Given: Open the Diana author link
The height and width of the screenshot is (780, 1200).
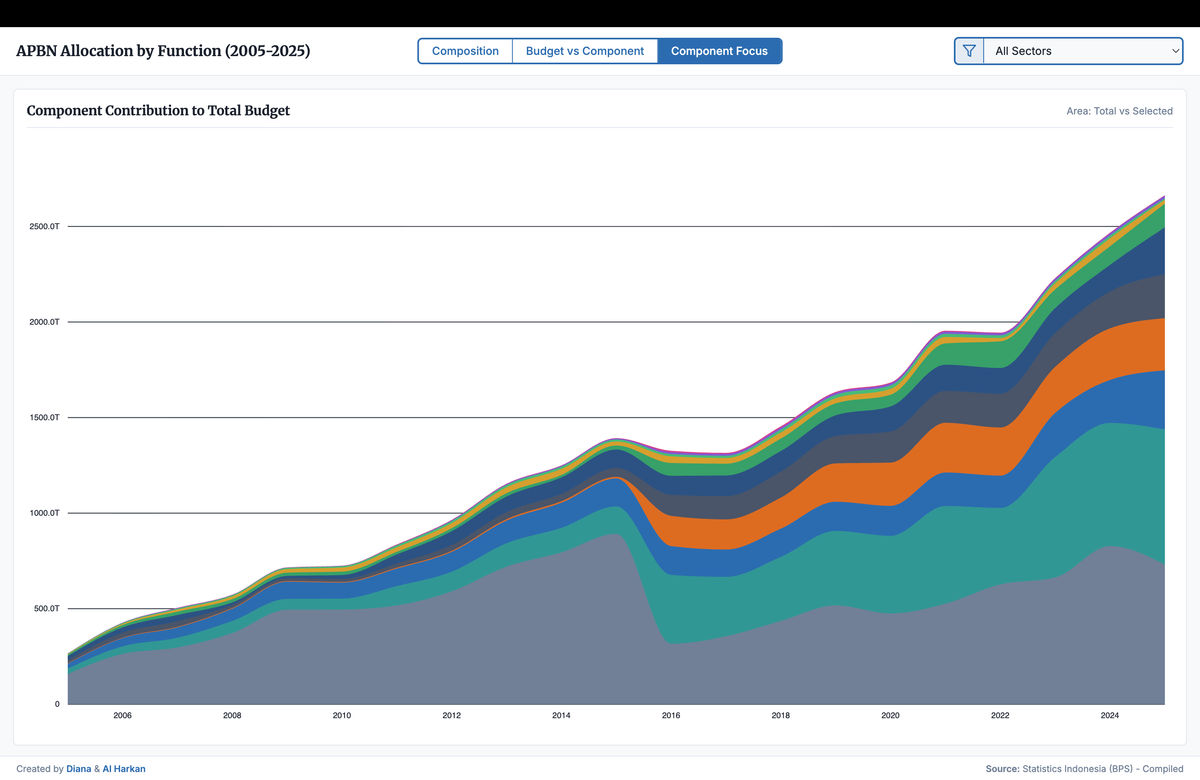Looking at the screenshot, I should pyautogui.click(x=78, y=769).
